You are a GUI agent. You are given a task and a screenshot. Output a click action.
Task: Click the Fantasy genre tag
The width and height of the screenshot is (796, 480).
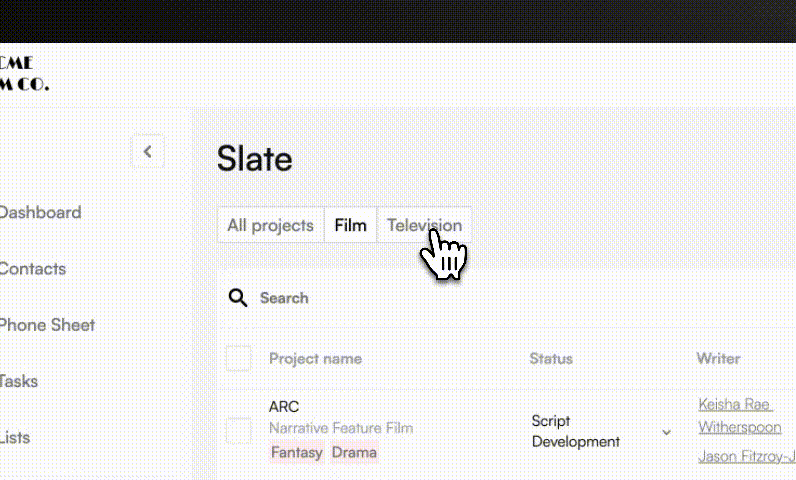point(297,452)
